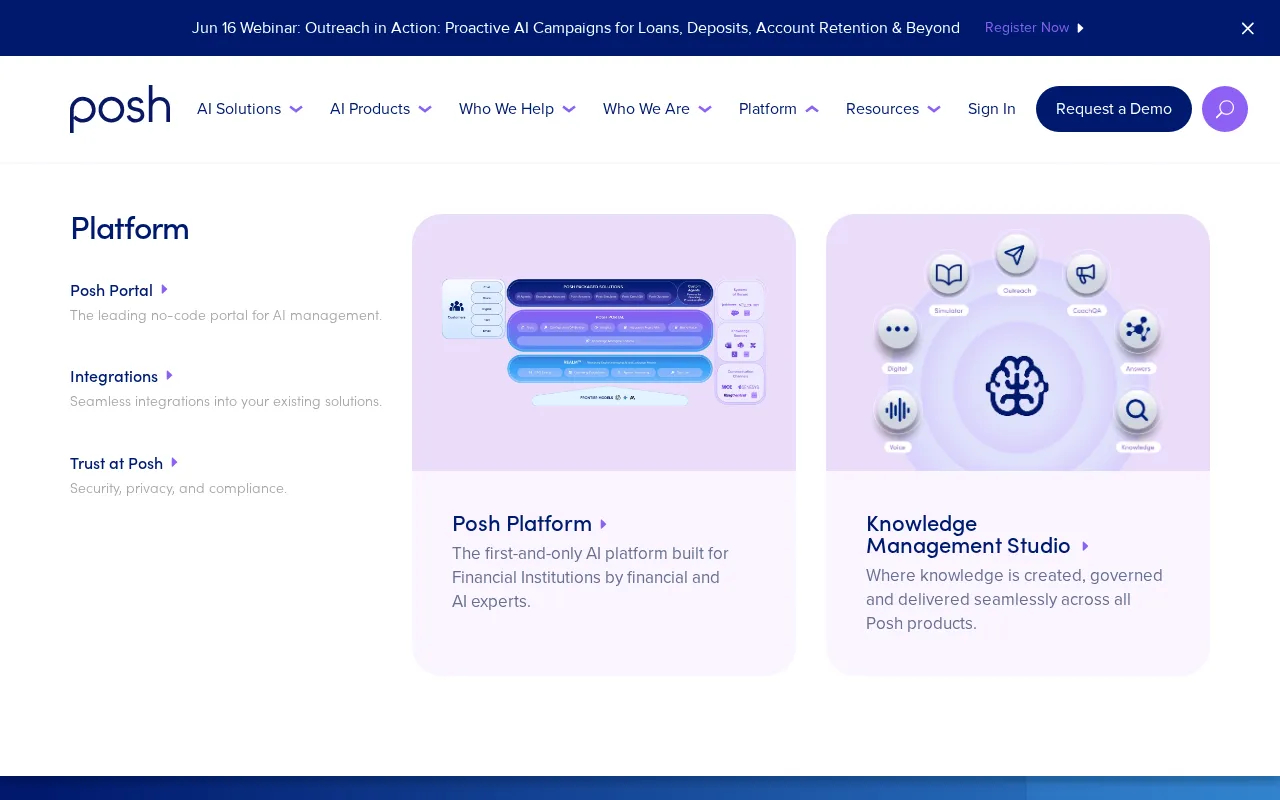The image size is (1280, 800).
Task: Click the arrow next to Posh Platform
Action: pos(603,524)
